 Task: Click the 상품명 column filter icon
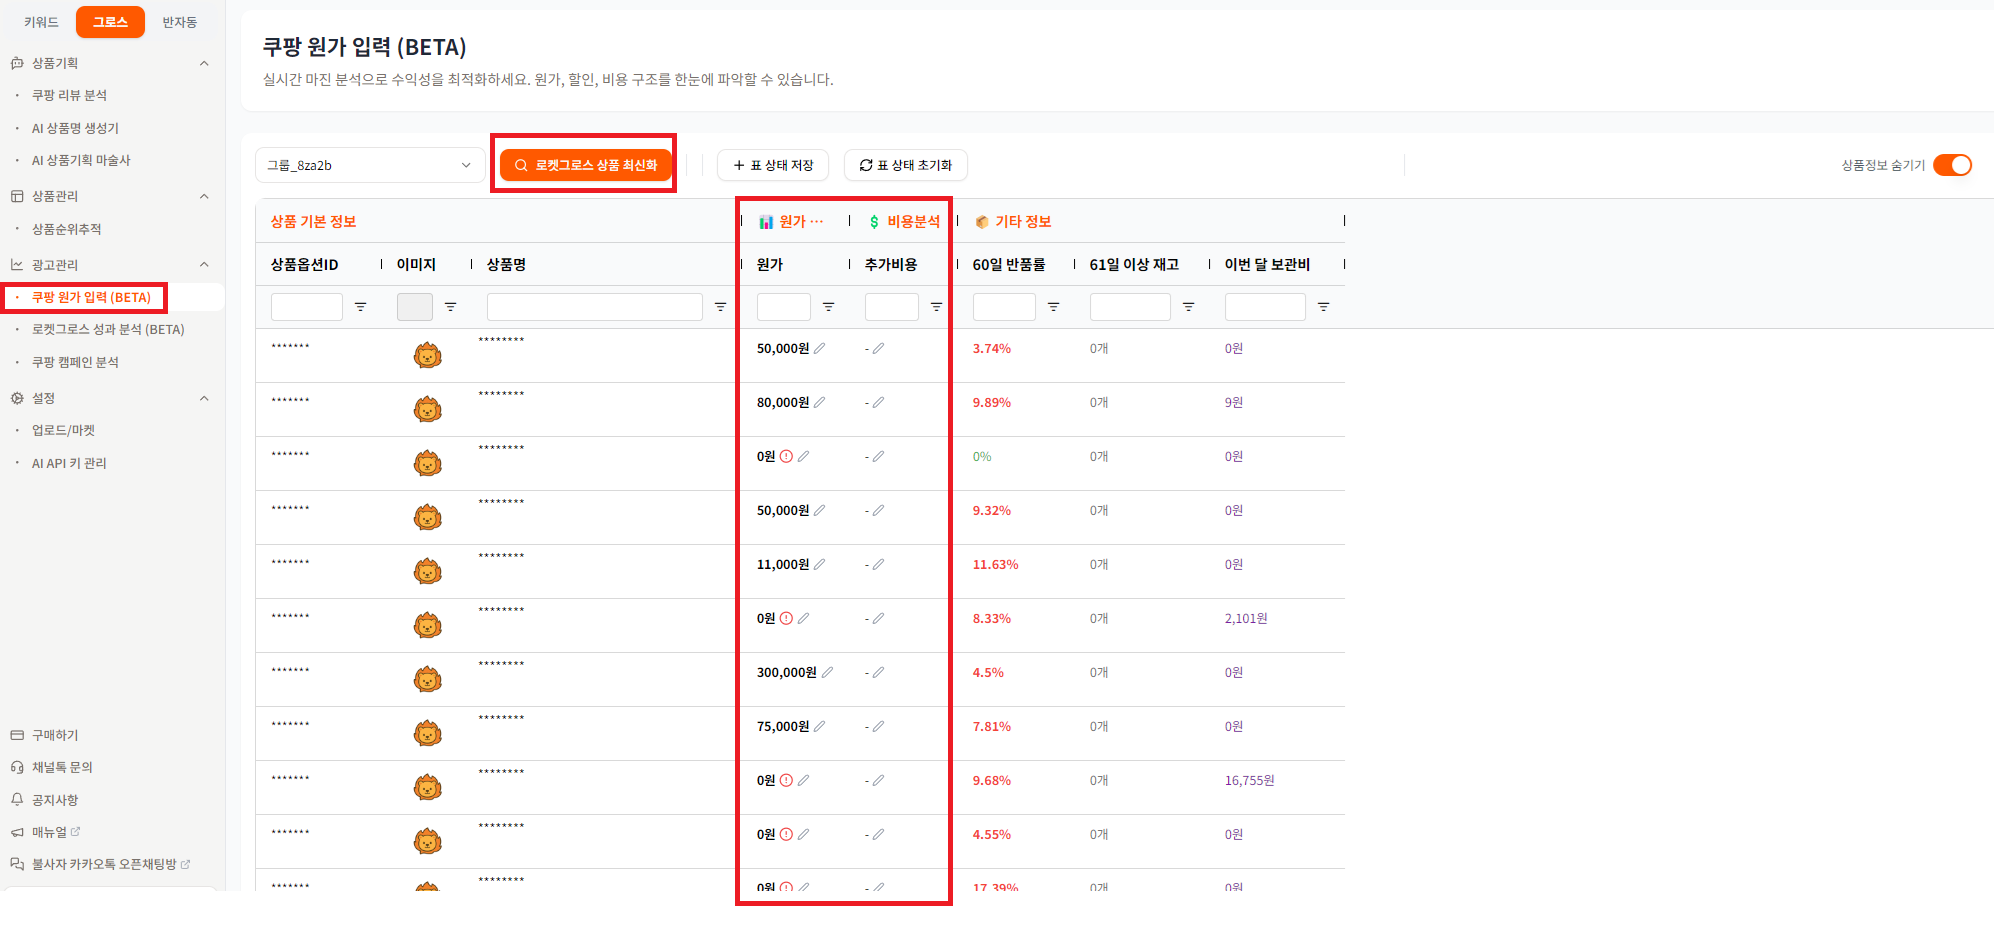pyautogui.click(x=721, y=307)
